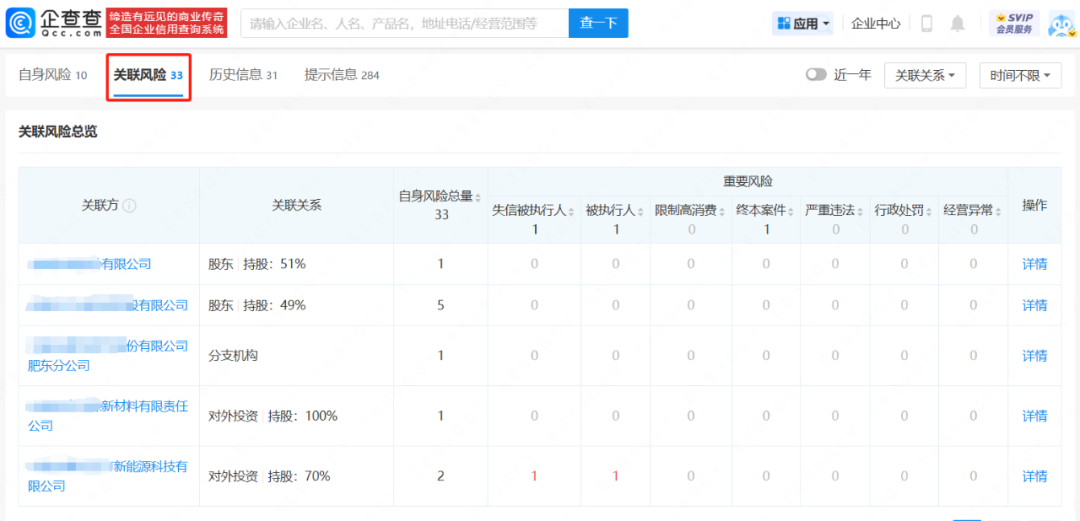1080x521 pixels.
Task: Select the 关联风险 tab
Action: (148, 74)
